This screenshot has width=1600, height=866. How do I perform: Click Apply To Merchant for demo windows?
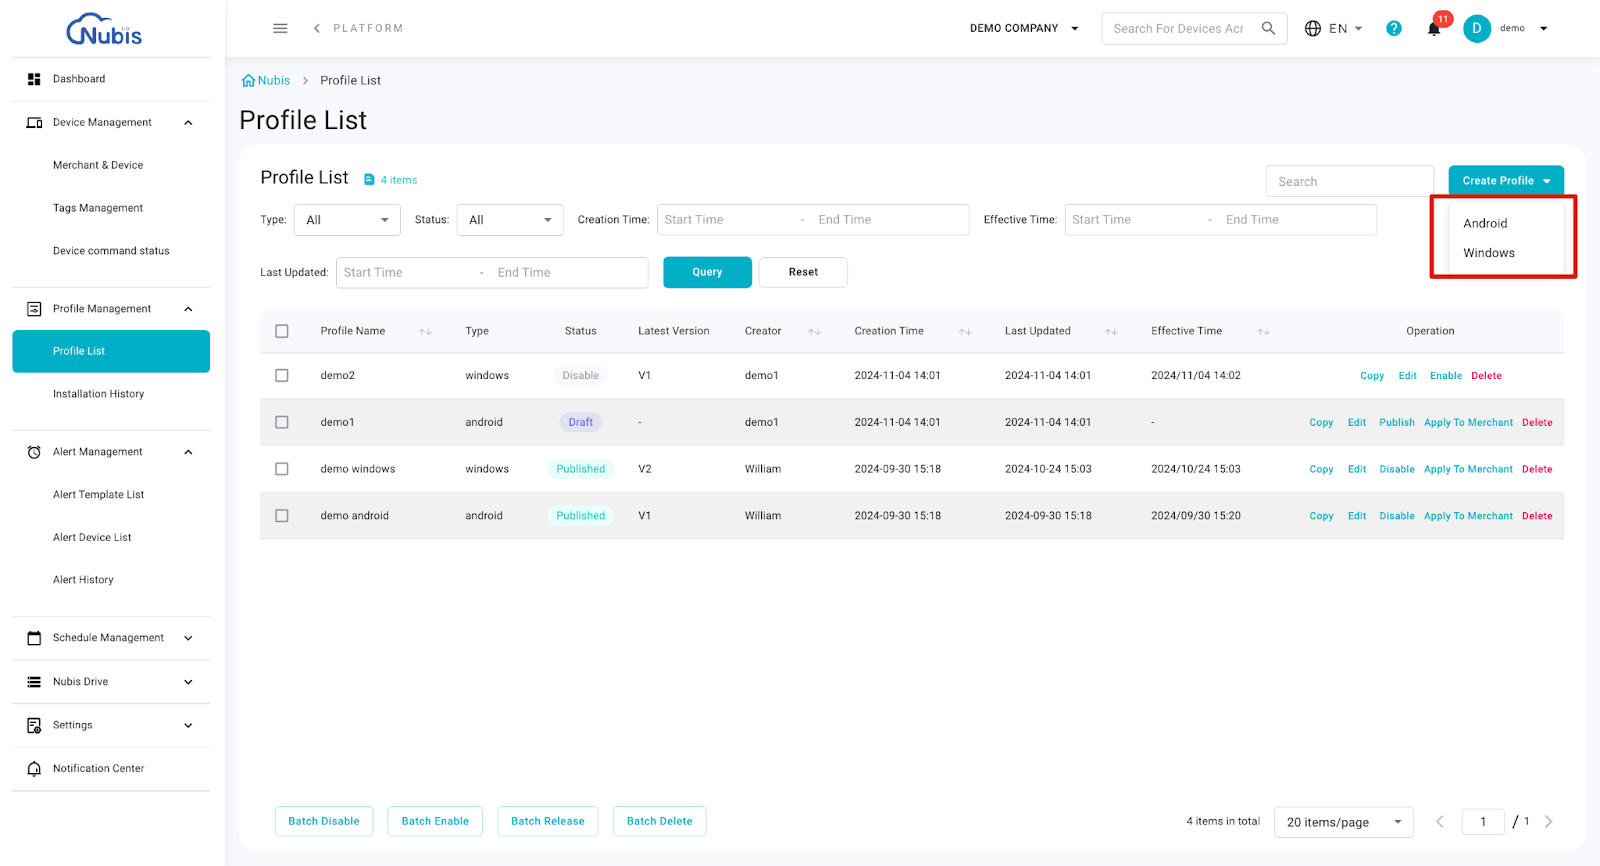pos(1468,469)
